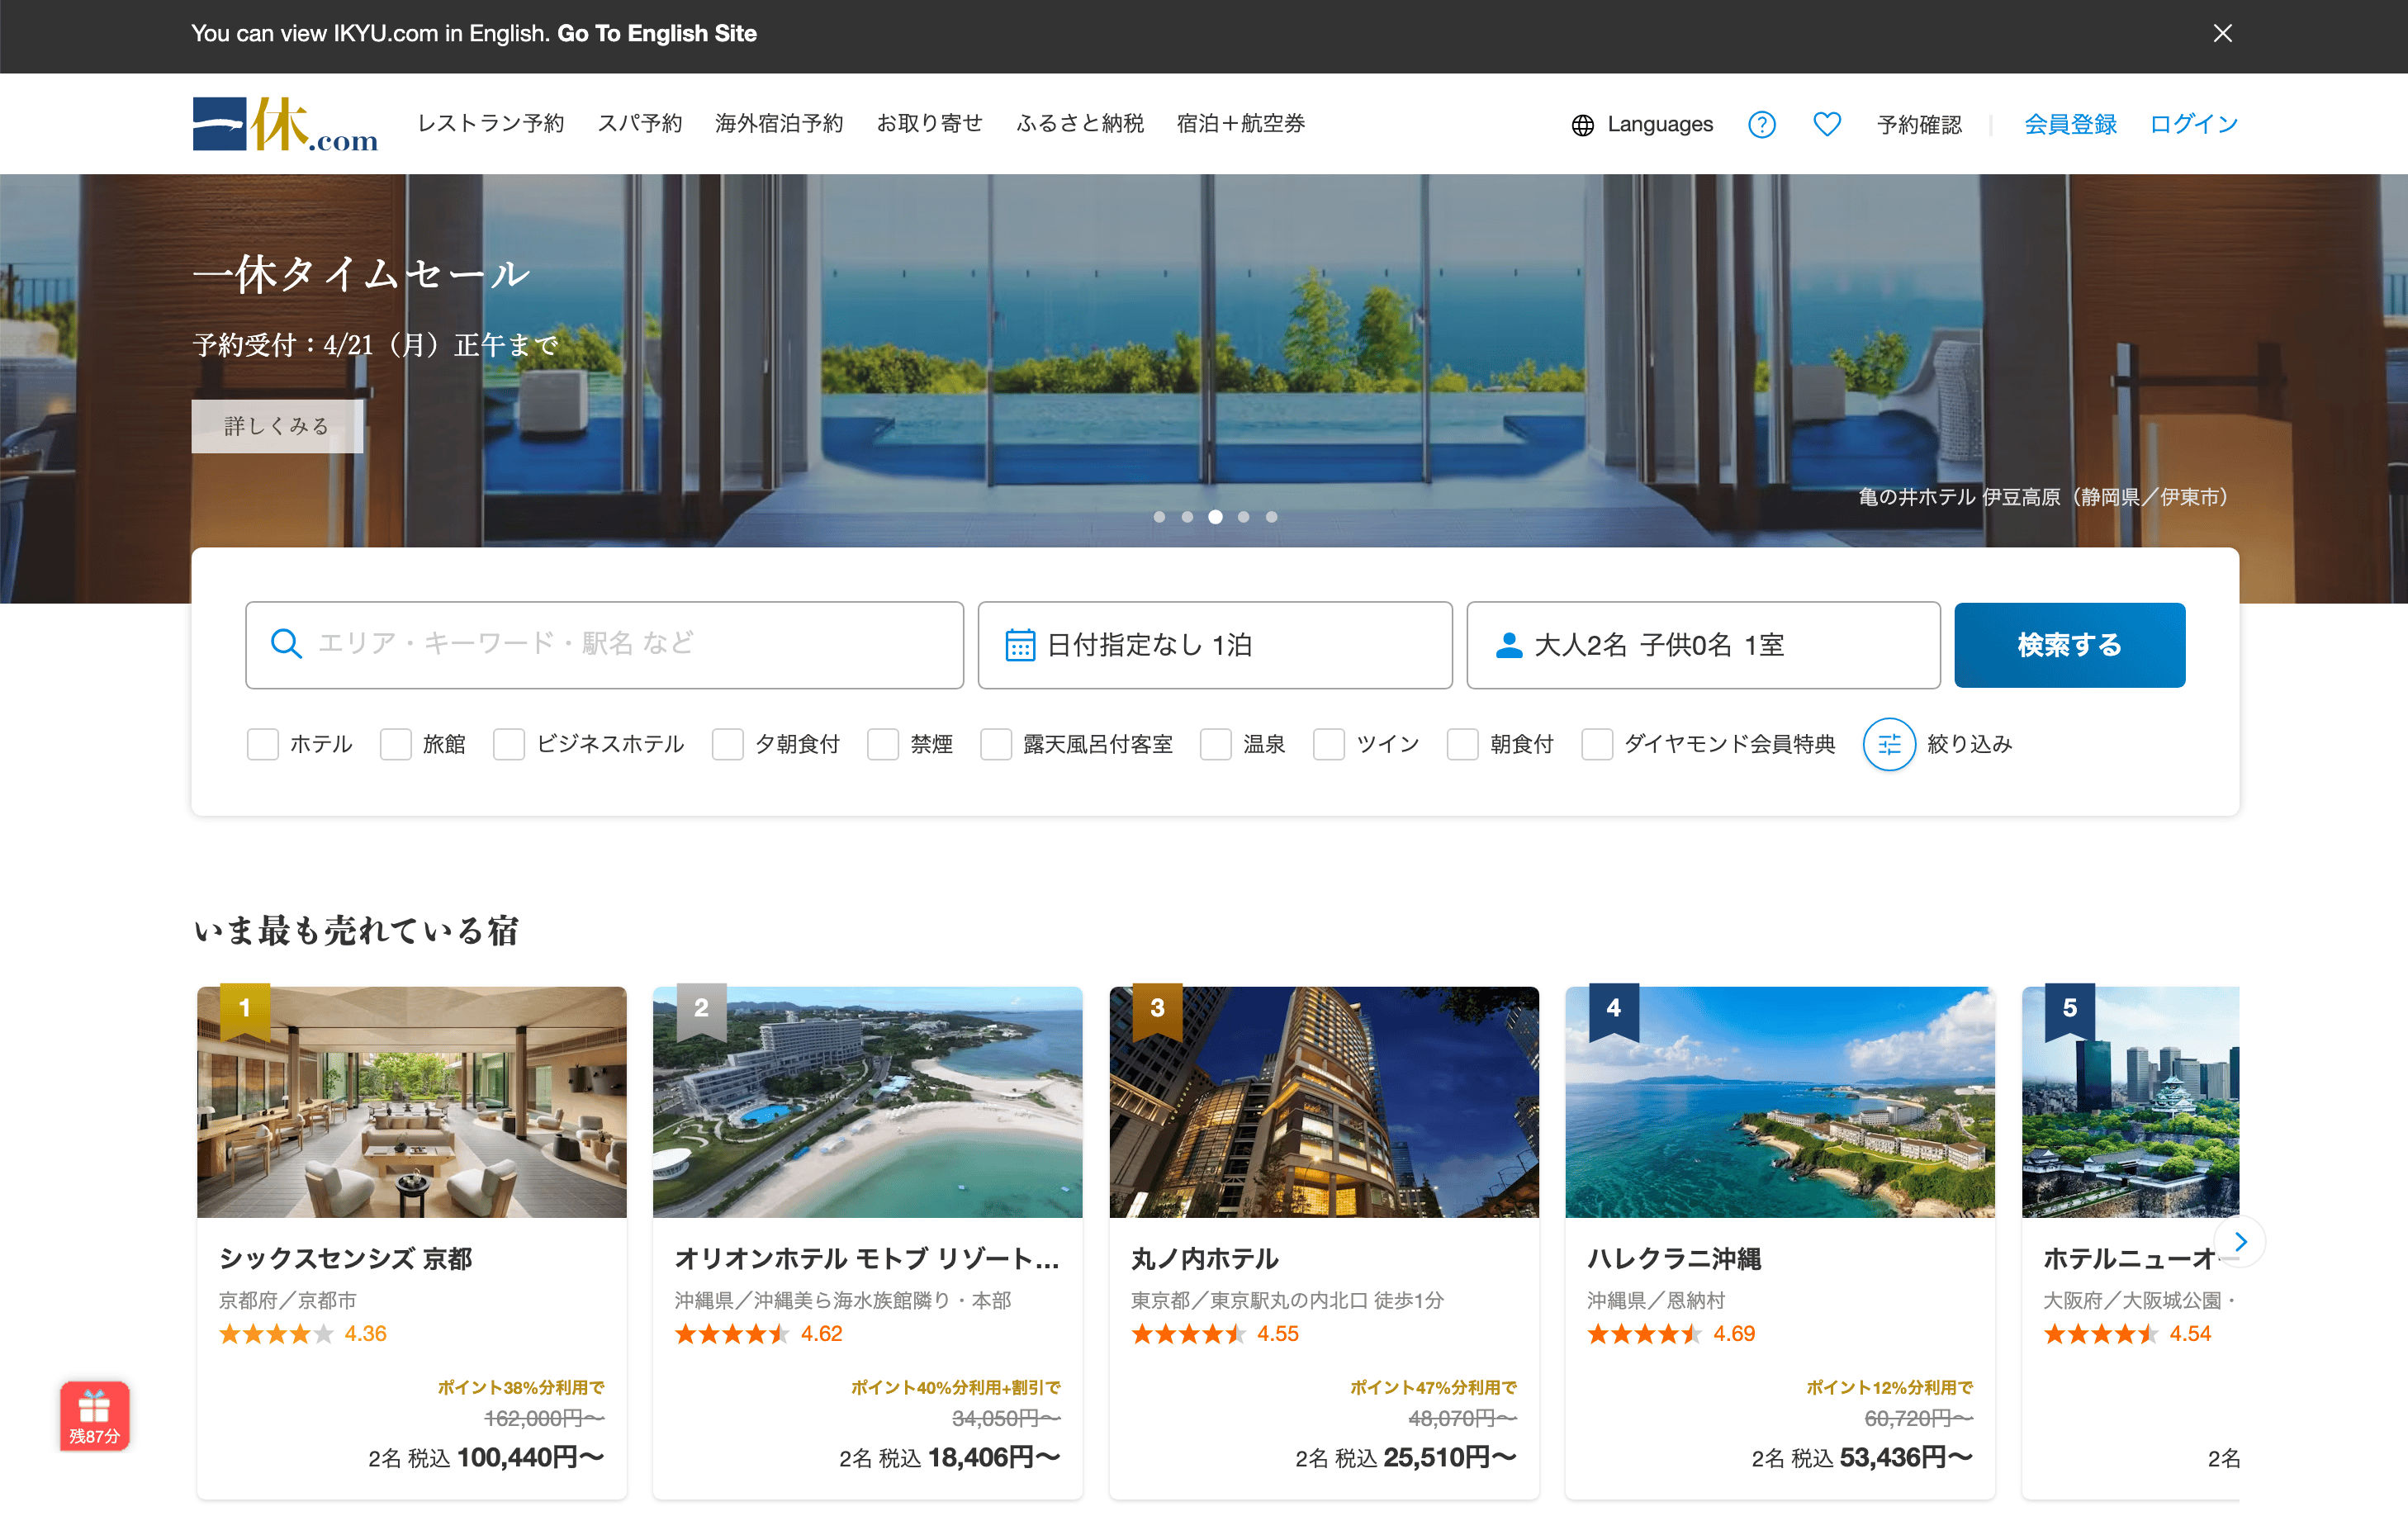The width and height of the screenshot is (2408, 1516).
Task: Expand the Languages menu
Action: click(1659, 124)
